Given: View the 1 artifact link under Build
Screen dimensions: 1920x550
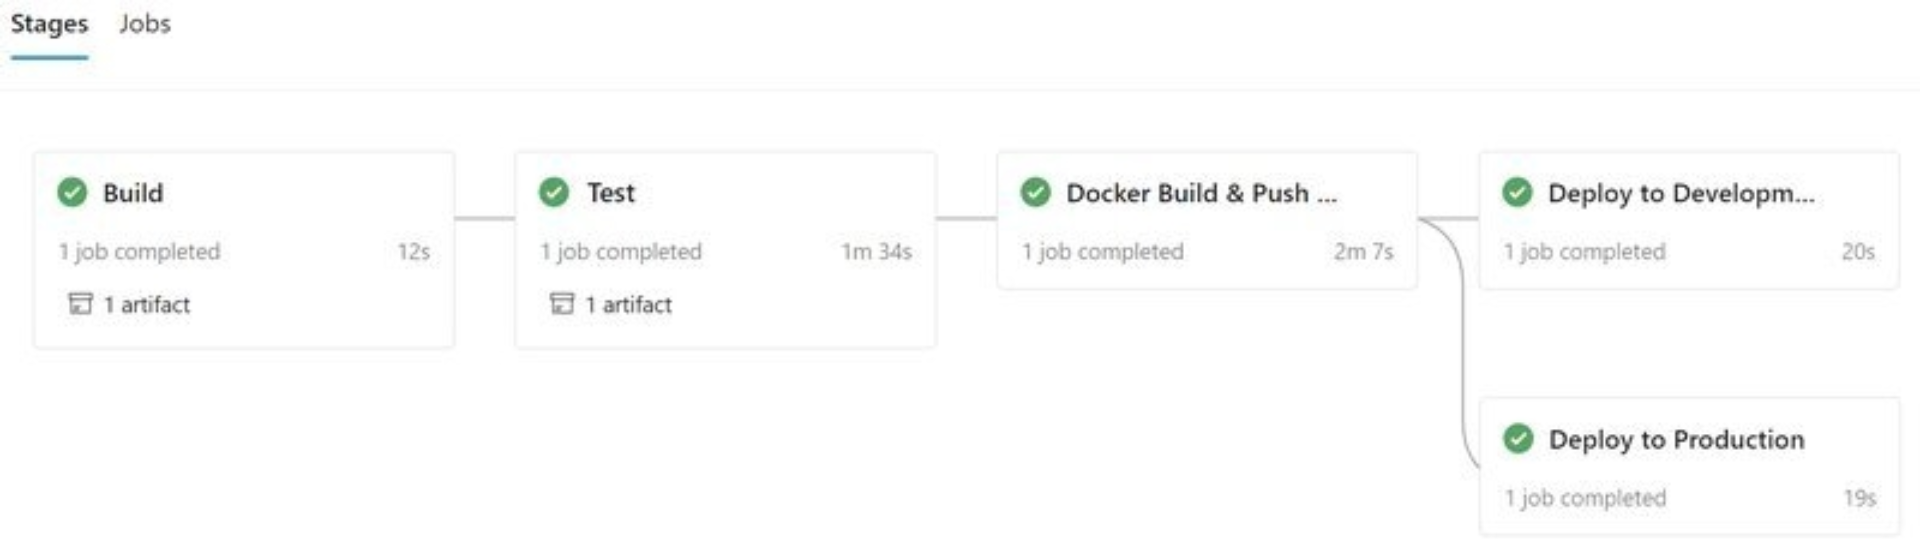Looking at the screenshot, I should tap(147, 305).
